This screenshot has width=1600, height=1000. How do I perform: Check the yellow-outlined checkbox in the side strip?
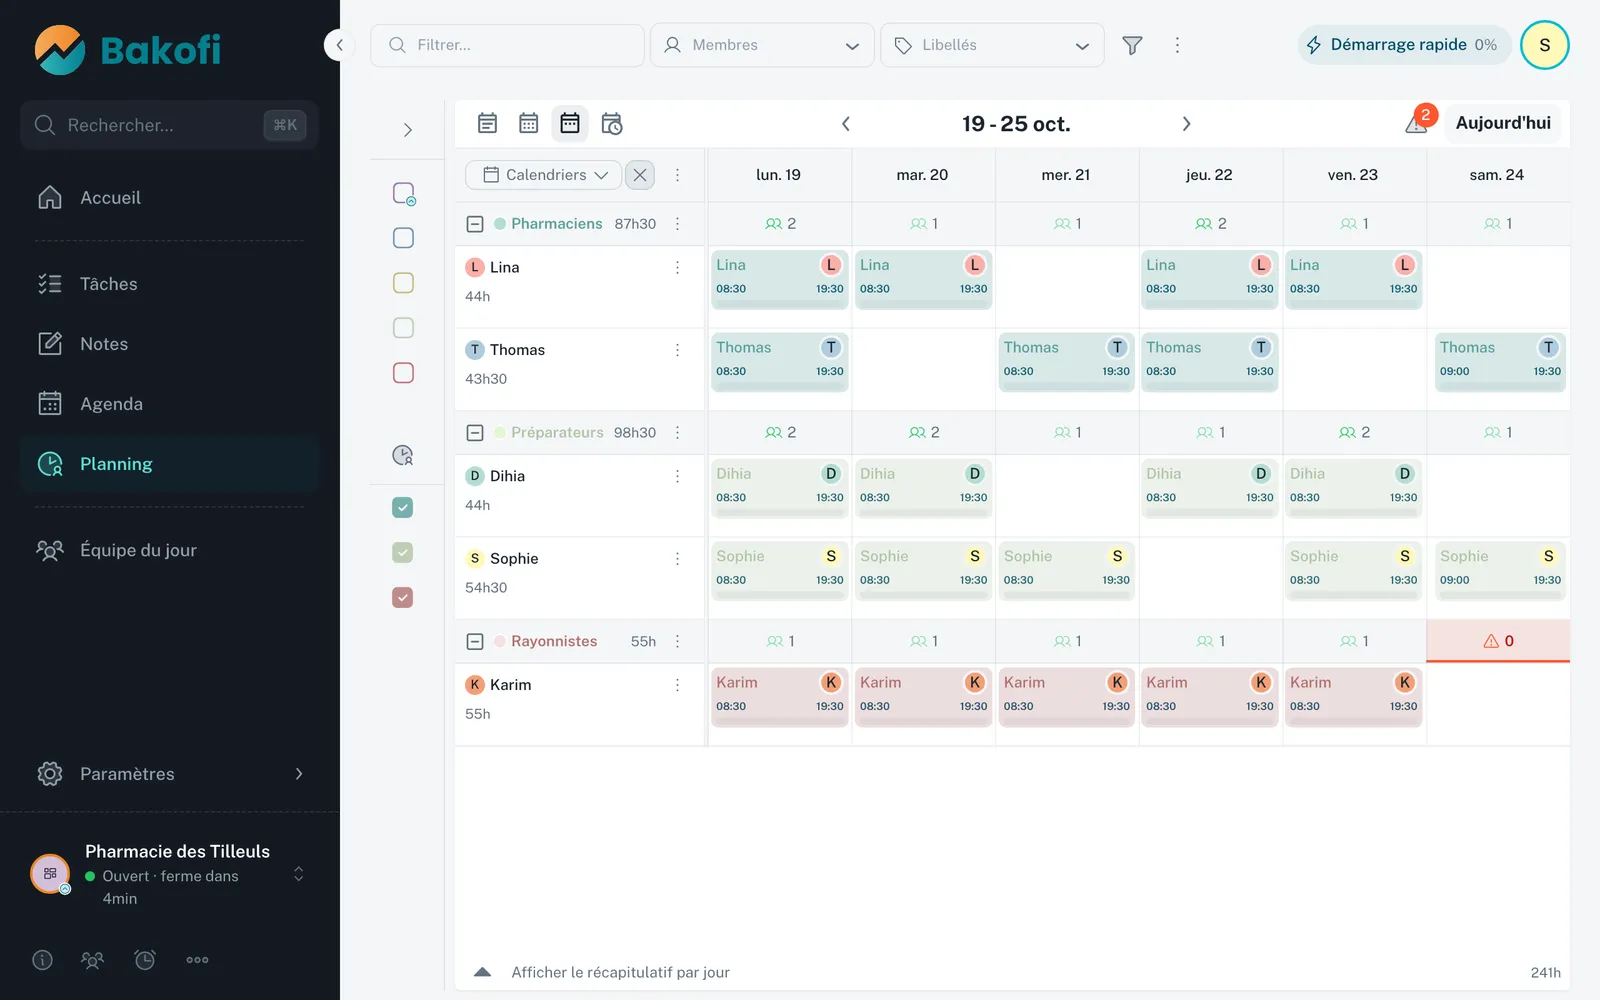[x=403, y=283]
